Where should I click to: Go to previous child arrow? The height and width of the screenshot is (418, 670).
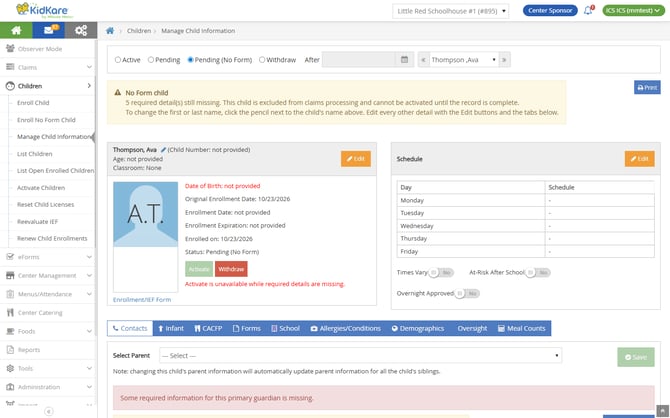coord(423,60)
